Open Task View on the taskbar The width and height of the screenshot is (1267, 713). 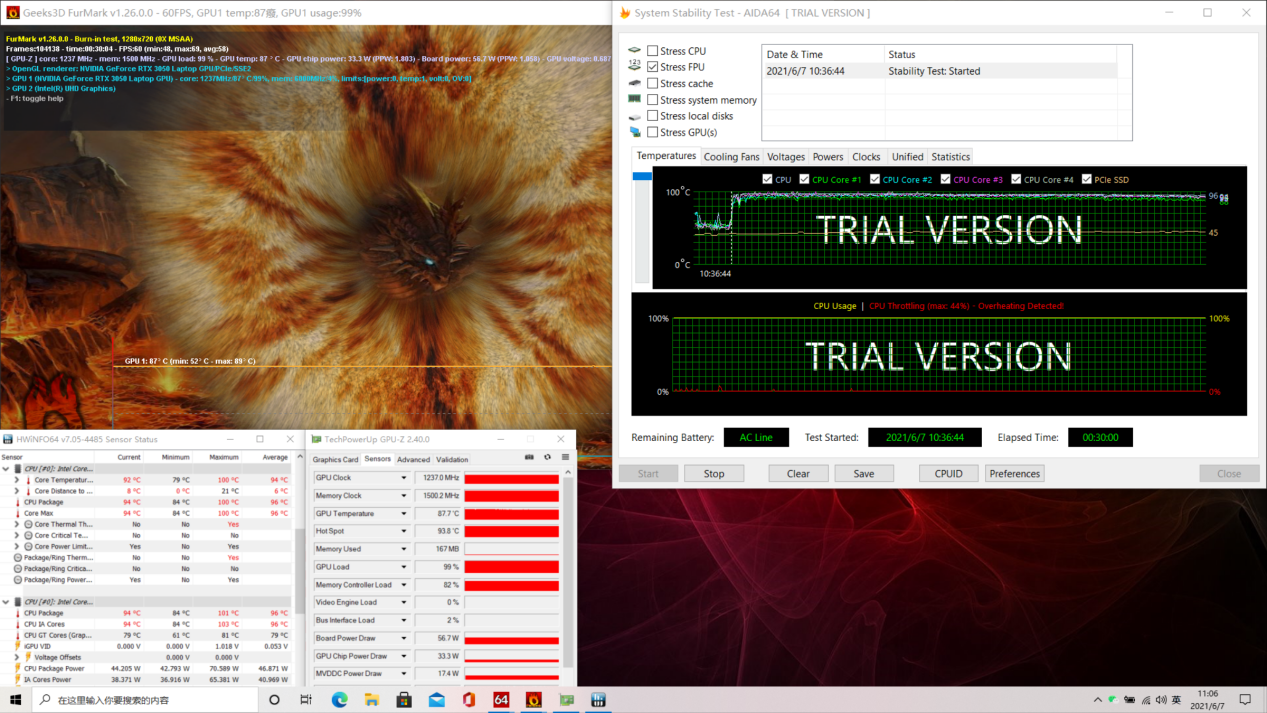pyautogui.click(x=306, y=700)
